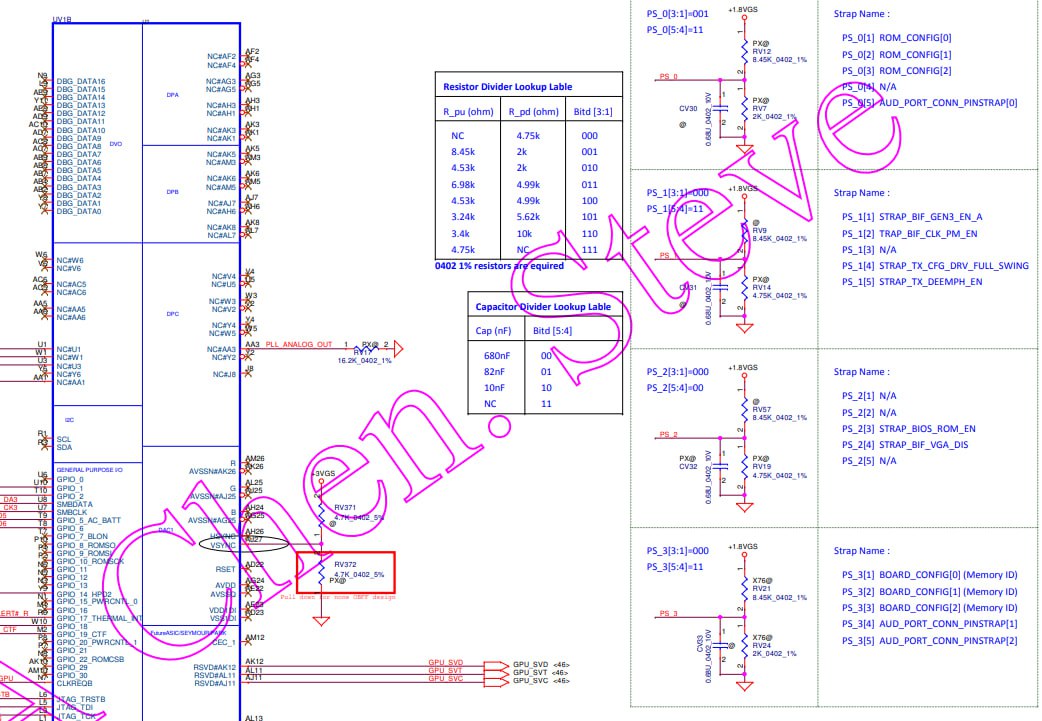1042x721 pixels.
Task: Click the SCL pin name
Action: click(64, 439)
